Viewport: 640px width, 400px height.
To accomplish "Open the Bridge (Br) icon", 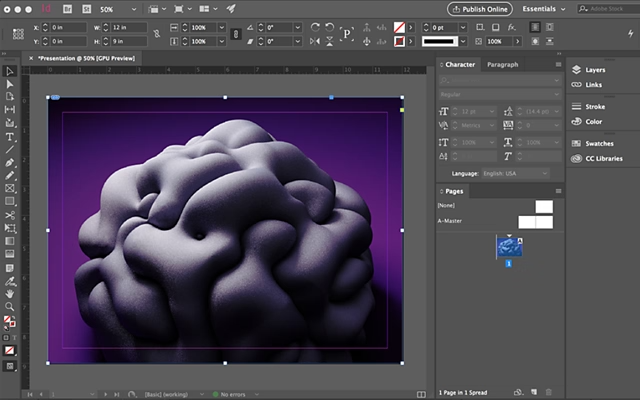I will pyautogui.click(x=65, y=8).
